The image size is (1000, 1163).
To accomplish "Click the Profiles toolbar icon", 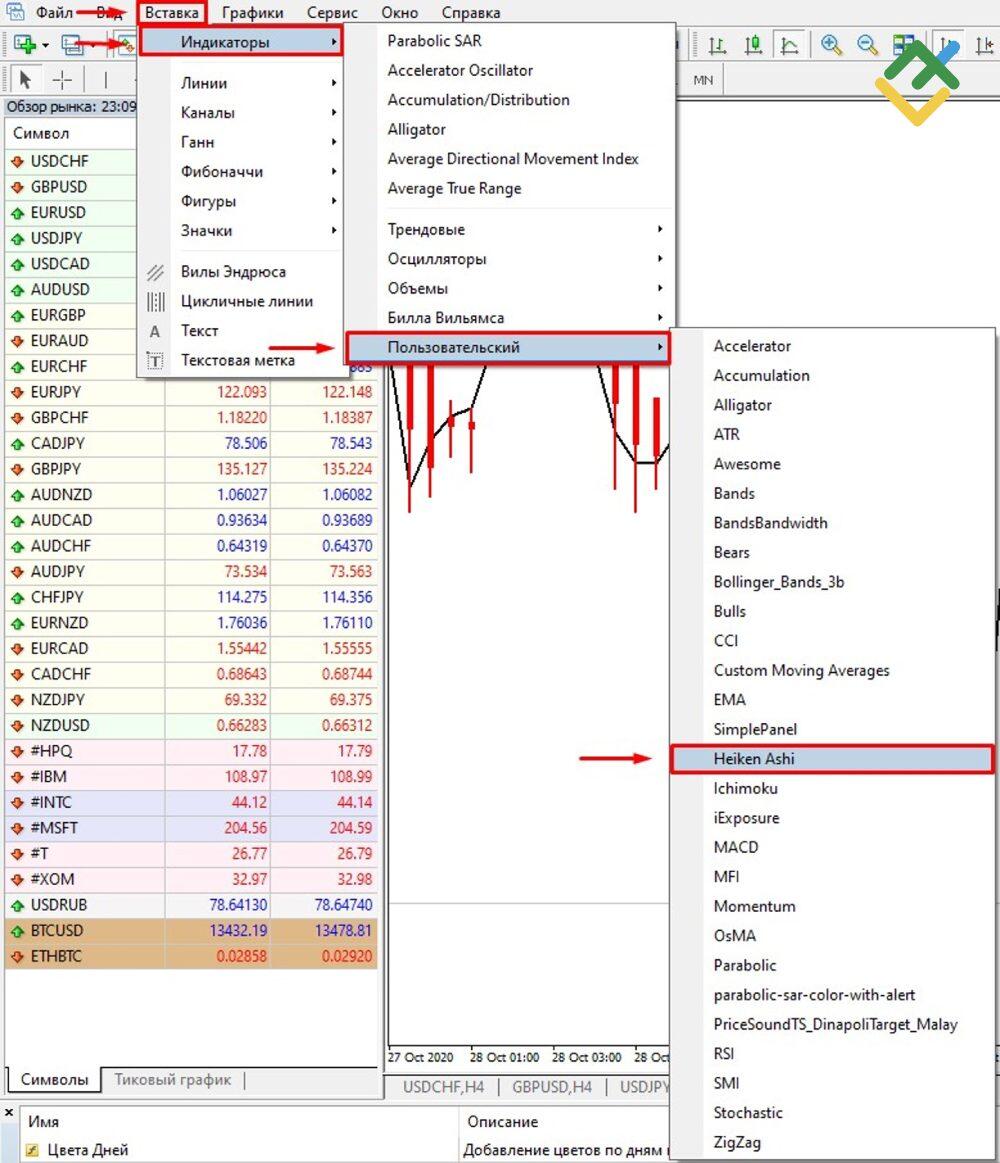I will click(73, 45).
